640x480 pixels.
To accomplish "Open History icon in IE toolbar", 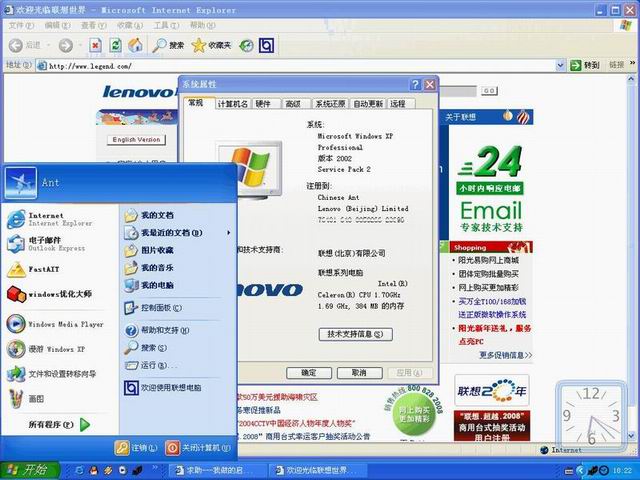I will [x=246, y=46].
